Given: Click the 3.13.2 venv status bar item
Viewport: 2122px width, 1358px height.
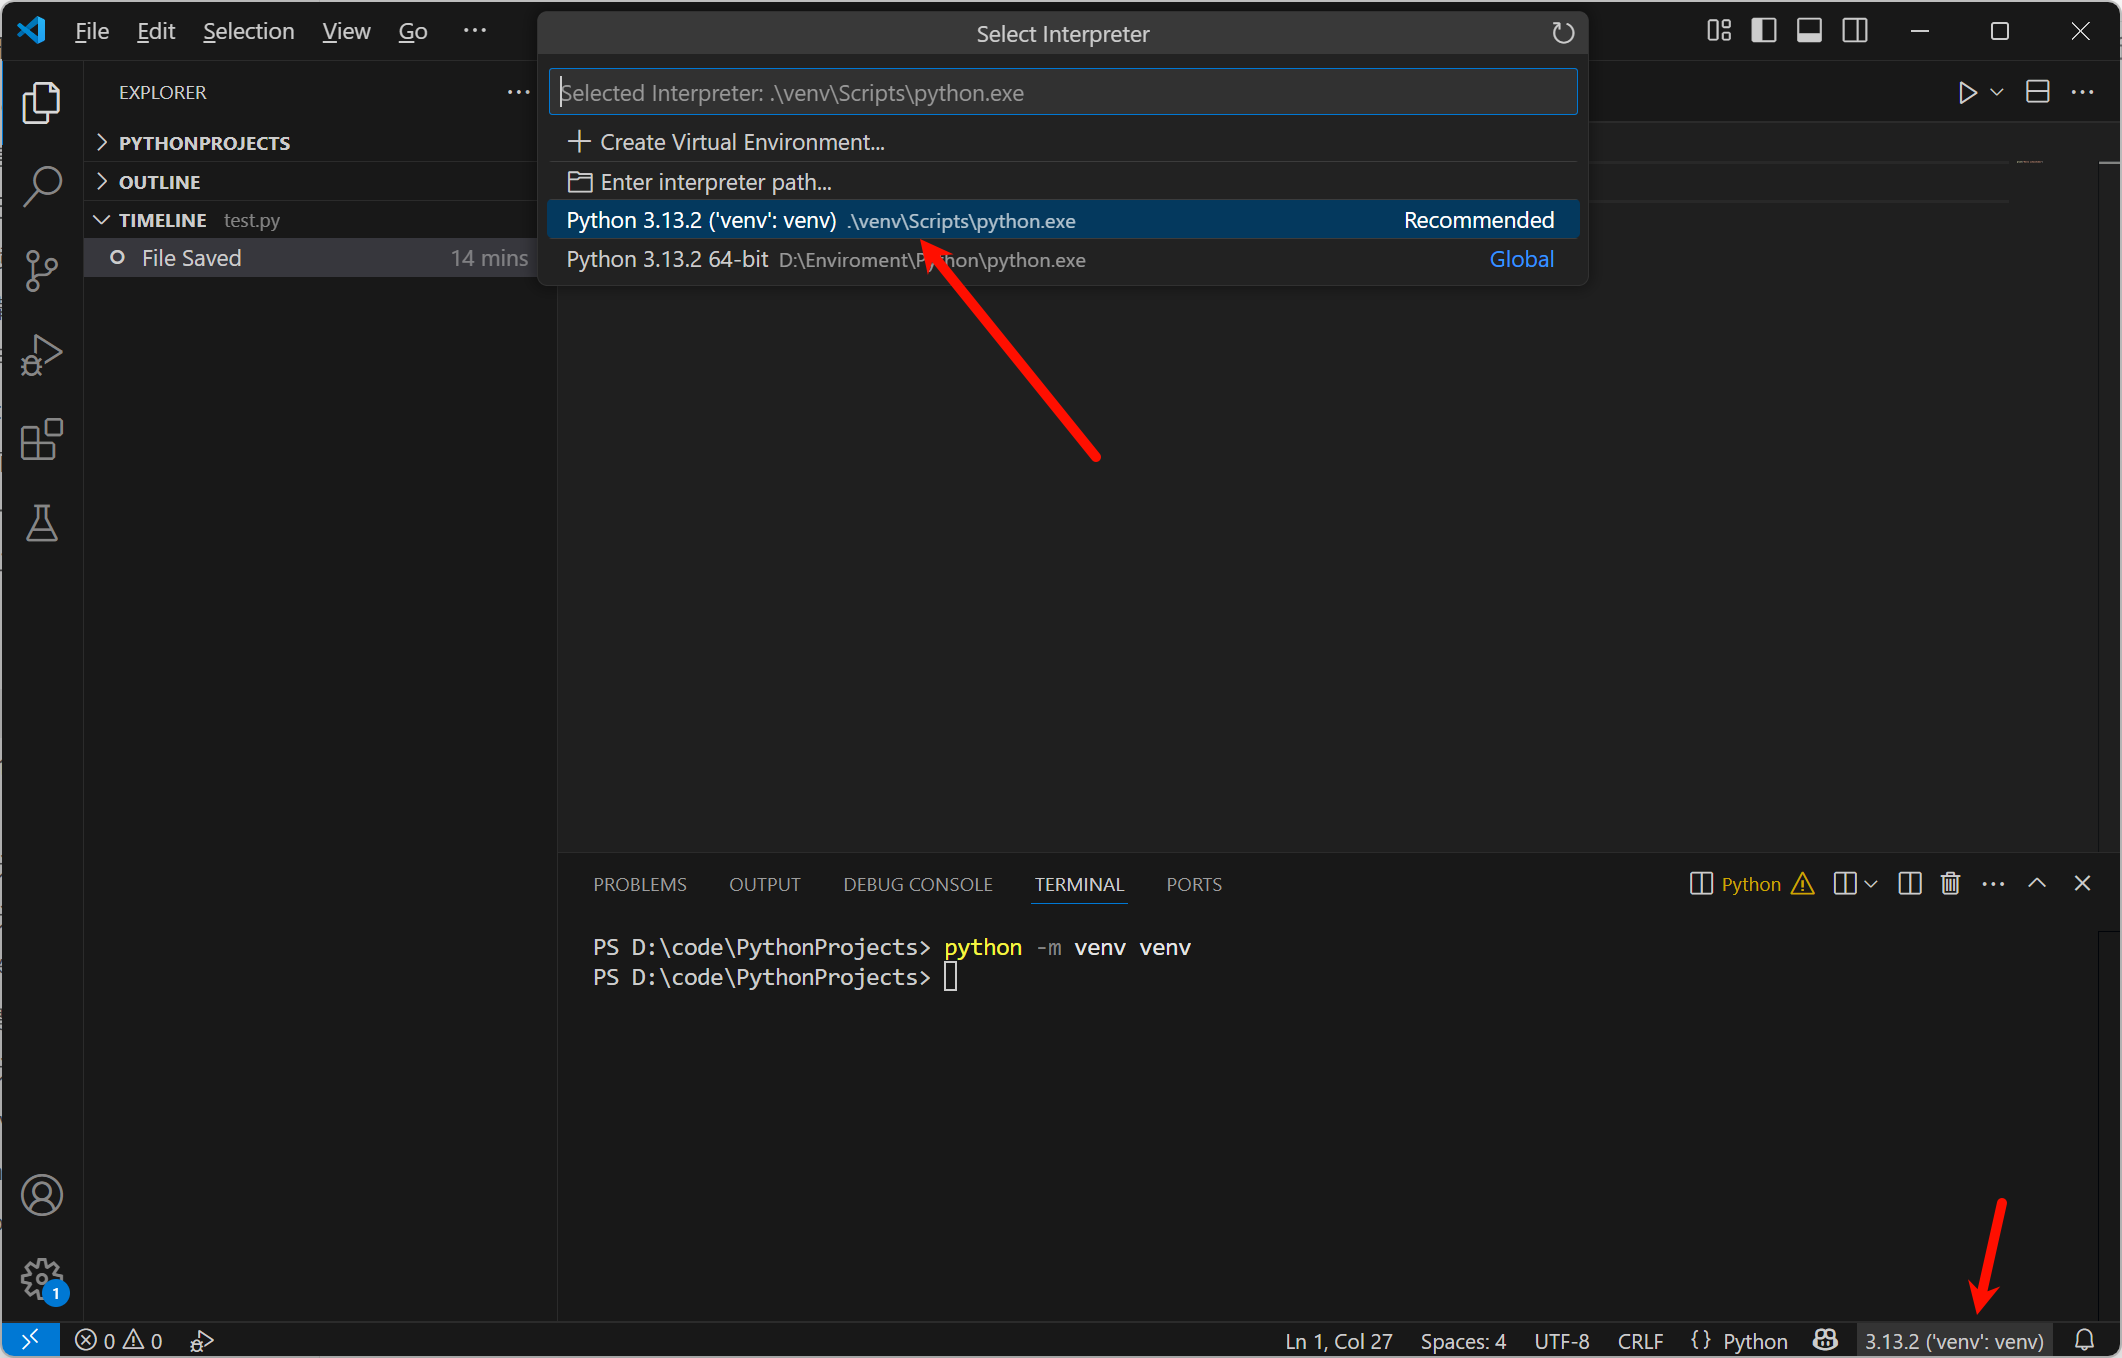Looking at the screenshot, I should point(1953,1341).
